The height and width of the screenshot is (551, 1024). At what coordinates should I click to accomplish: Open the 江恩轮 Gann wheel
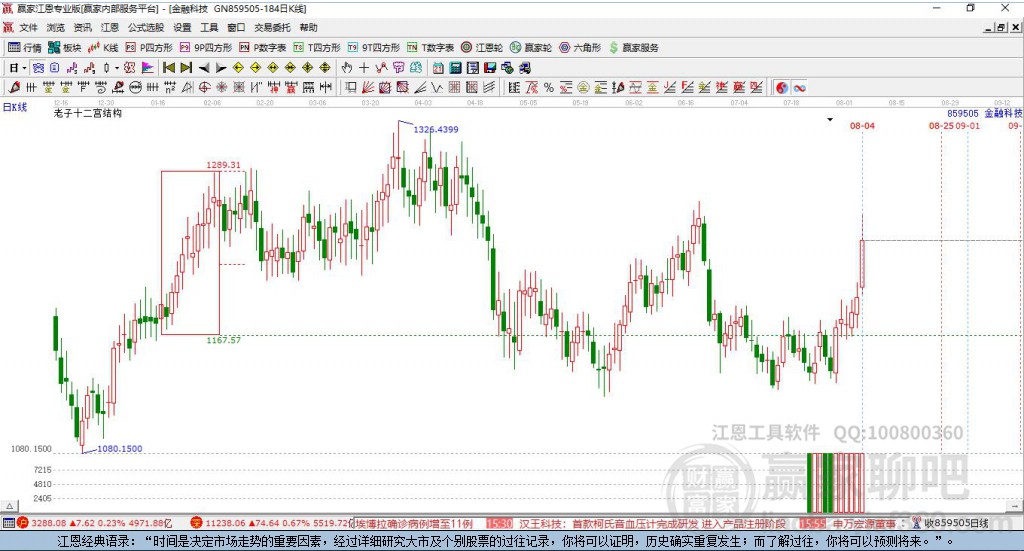(482, 48)
